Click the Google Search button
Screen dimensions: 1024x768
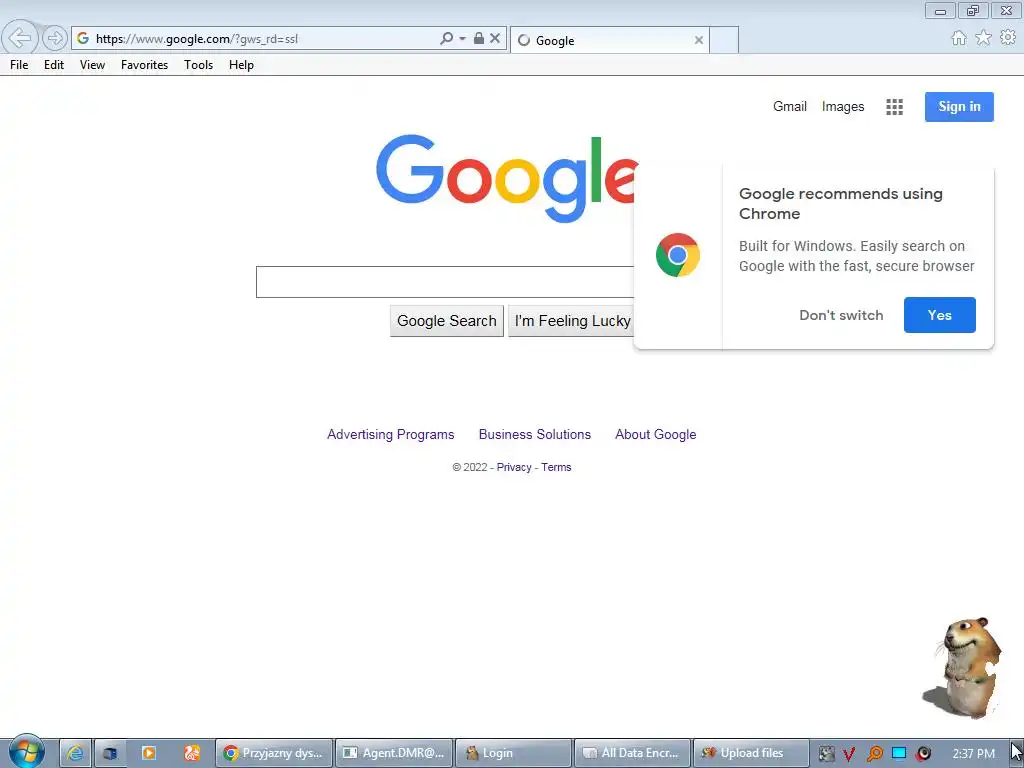click(447, 321)
